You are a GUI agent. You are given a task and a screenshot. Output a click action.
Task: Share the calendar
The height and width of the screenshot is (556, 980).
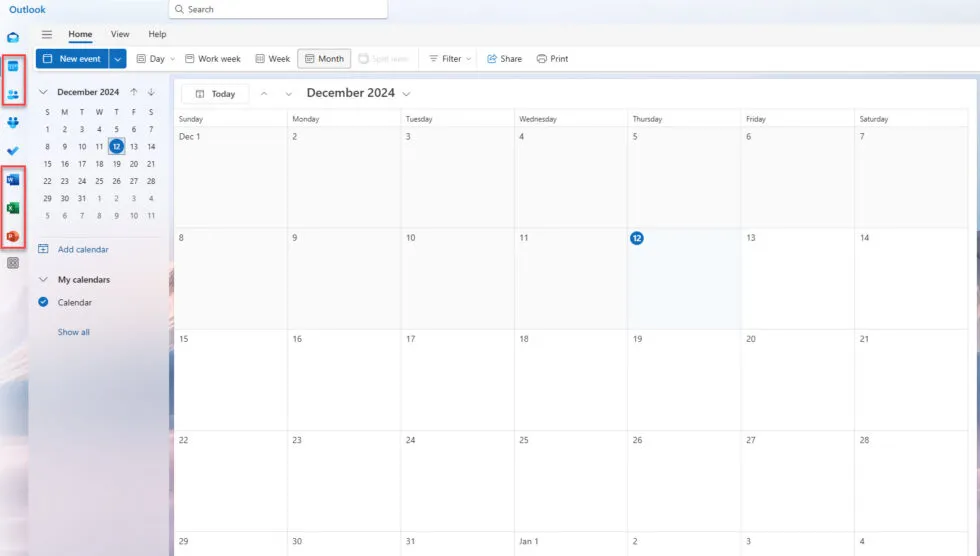504,59
